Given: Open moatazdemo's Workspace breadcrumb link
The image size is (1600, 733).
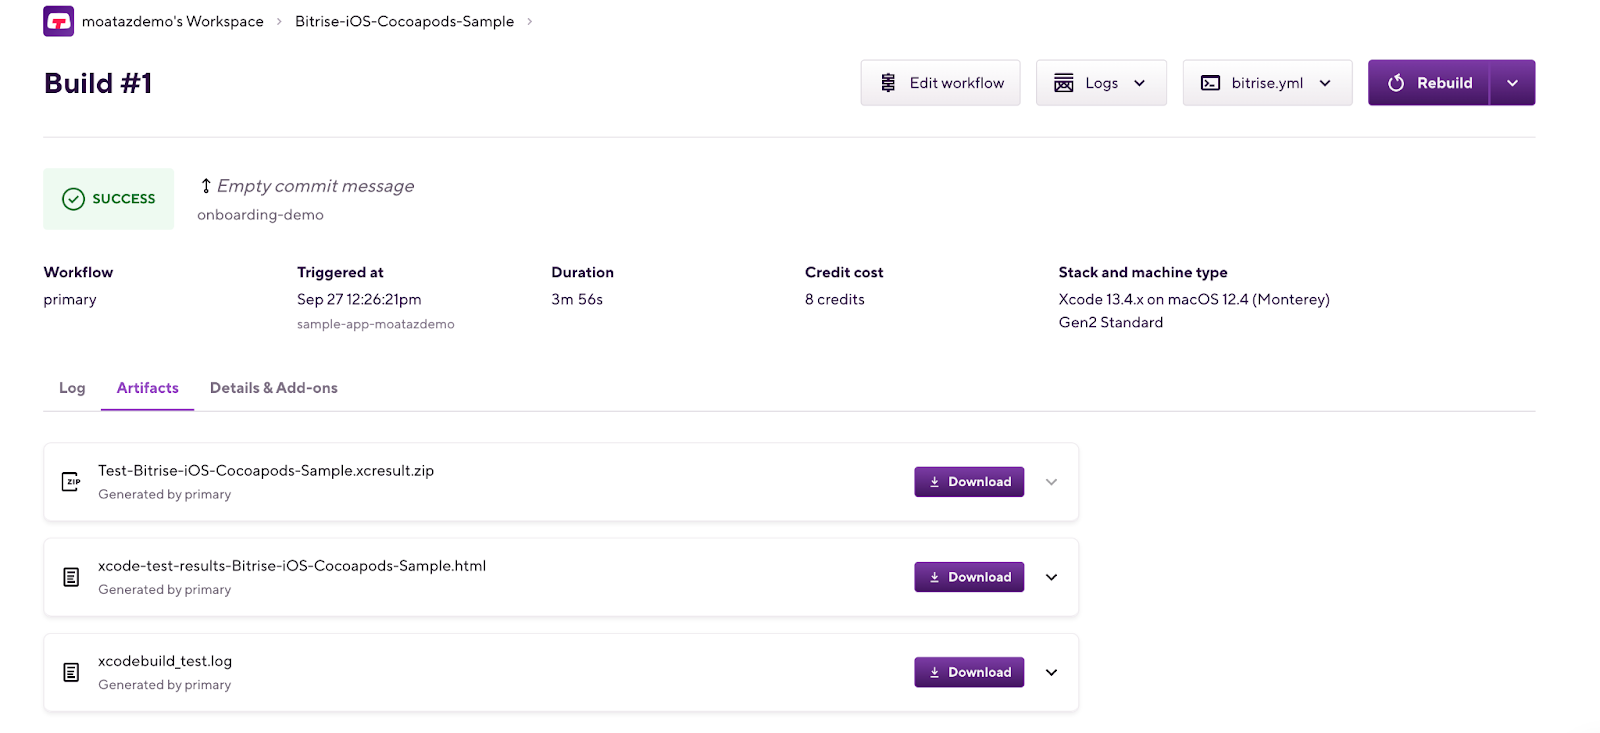Looking at the screenshot, I should pos(173,22).
